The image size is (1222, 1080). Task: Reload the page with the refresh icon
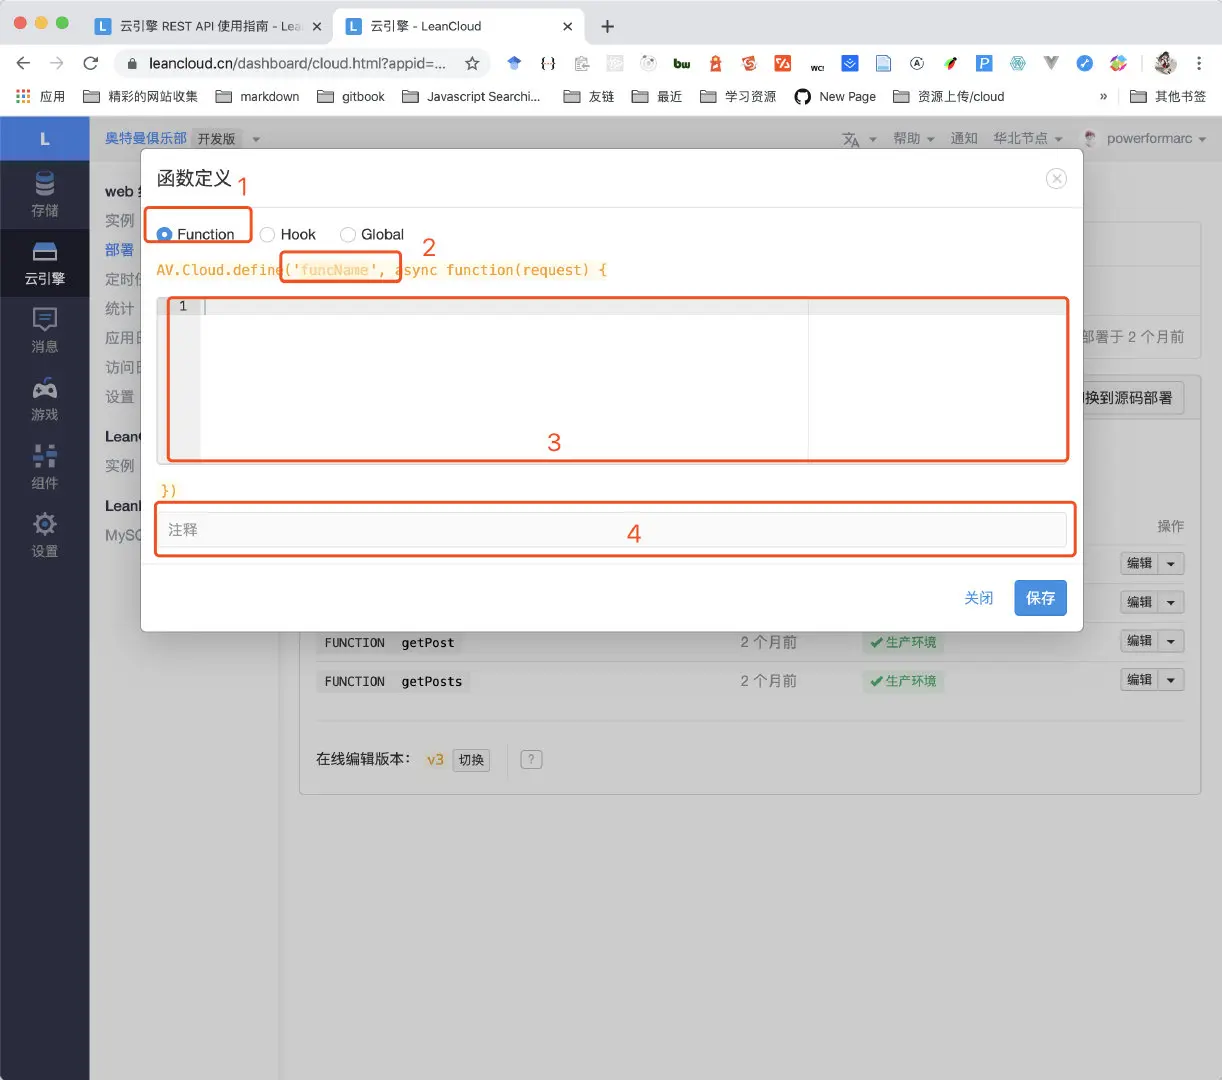(x=90, y=63)
